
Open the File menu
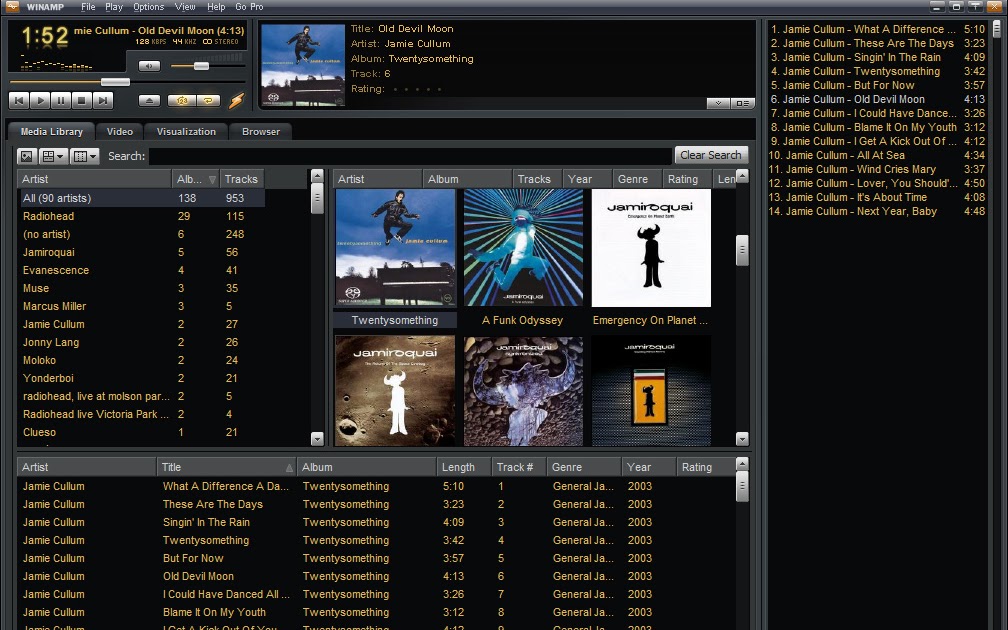[x=88, y=6]
